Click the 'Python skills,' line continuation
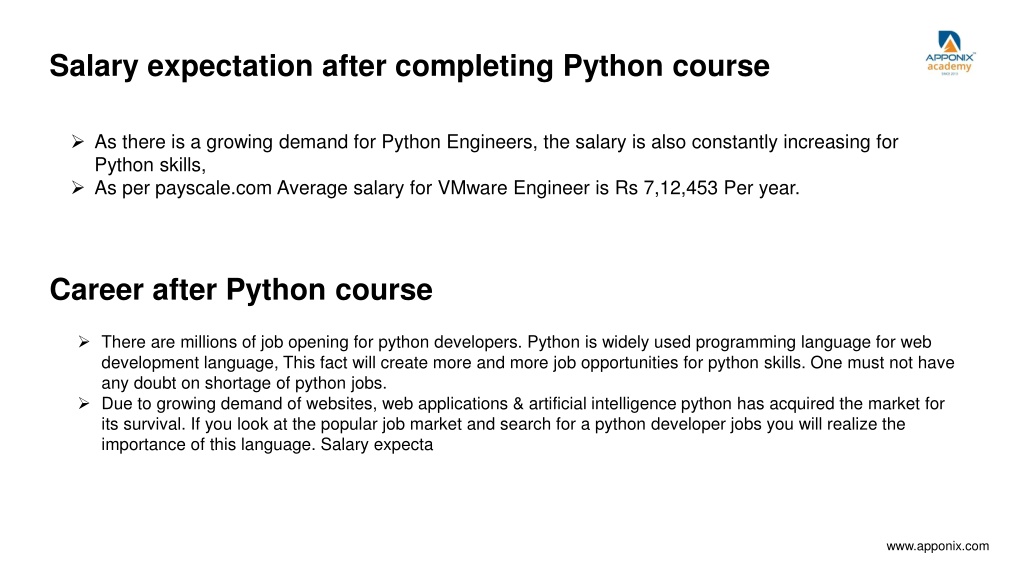1024x576 pixels. point(150,165)
